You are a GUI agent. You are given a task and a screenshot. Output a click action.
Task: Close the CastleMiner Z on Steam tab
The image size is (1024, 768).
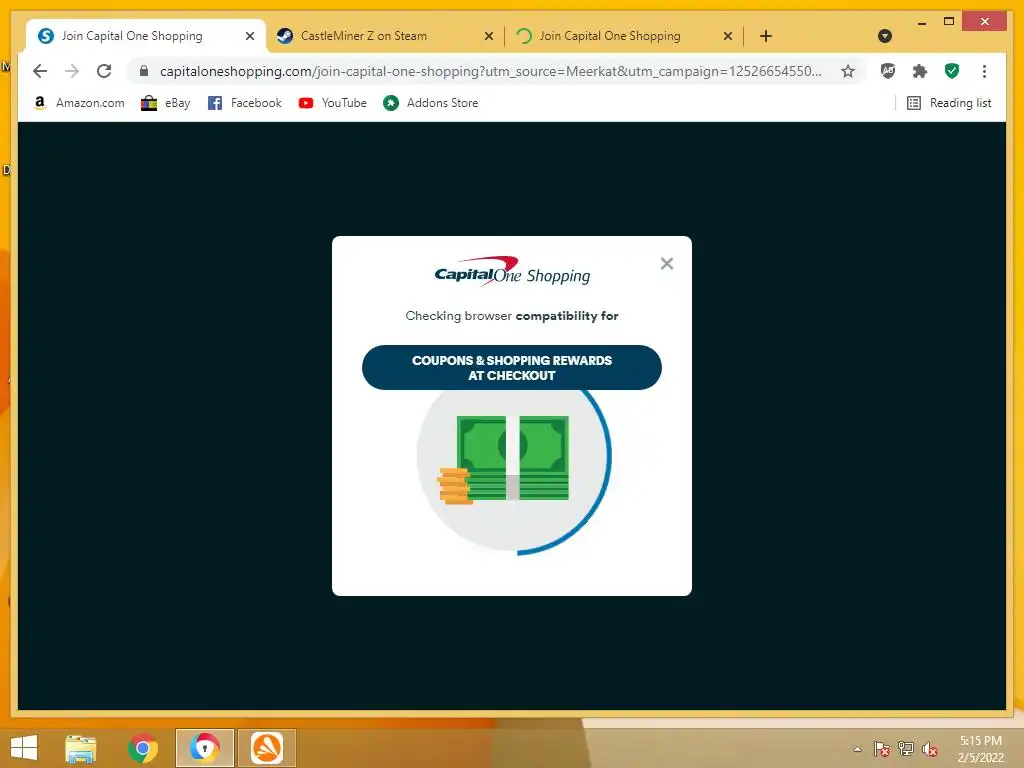coord(488,36)
